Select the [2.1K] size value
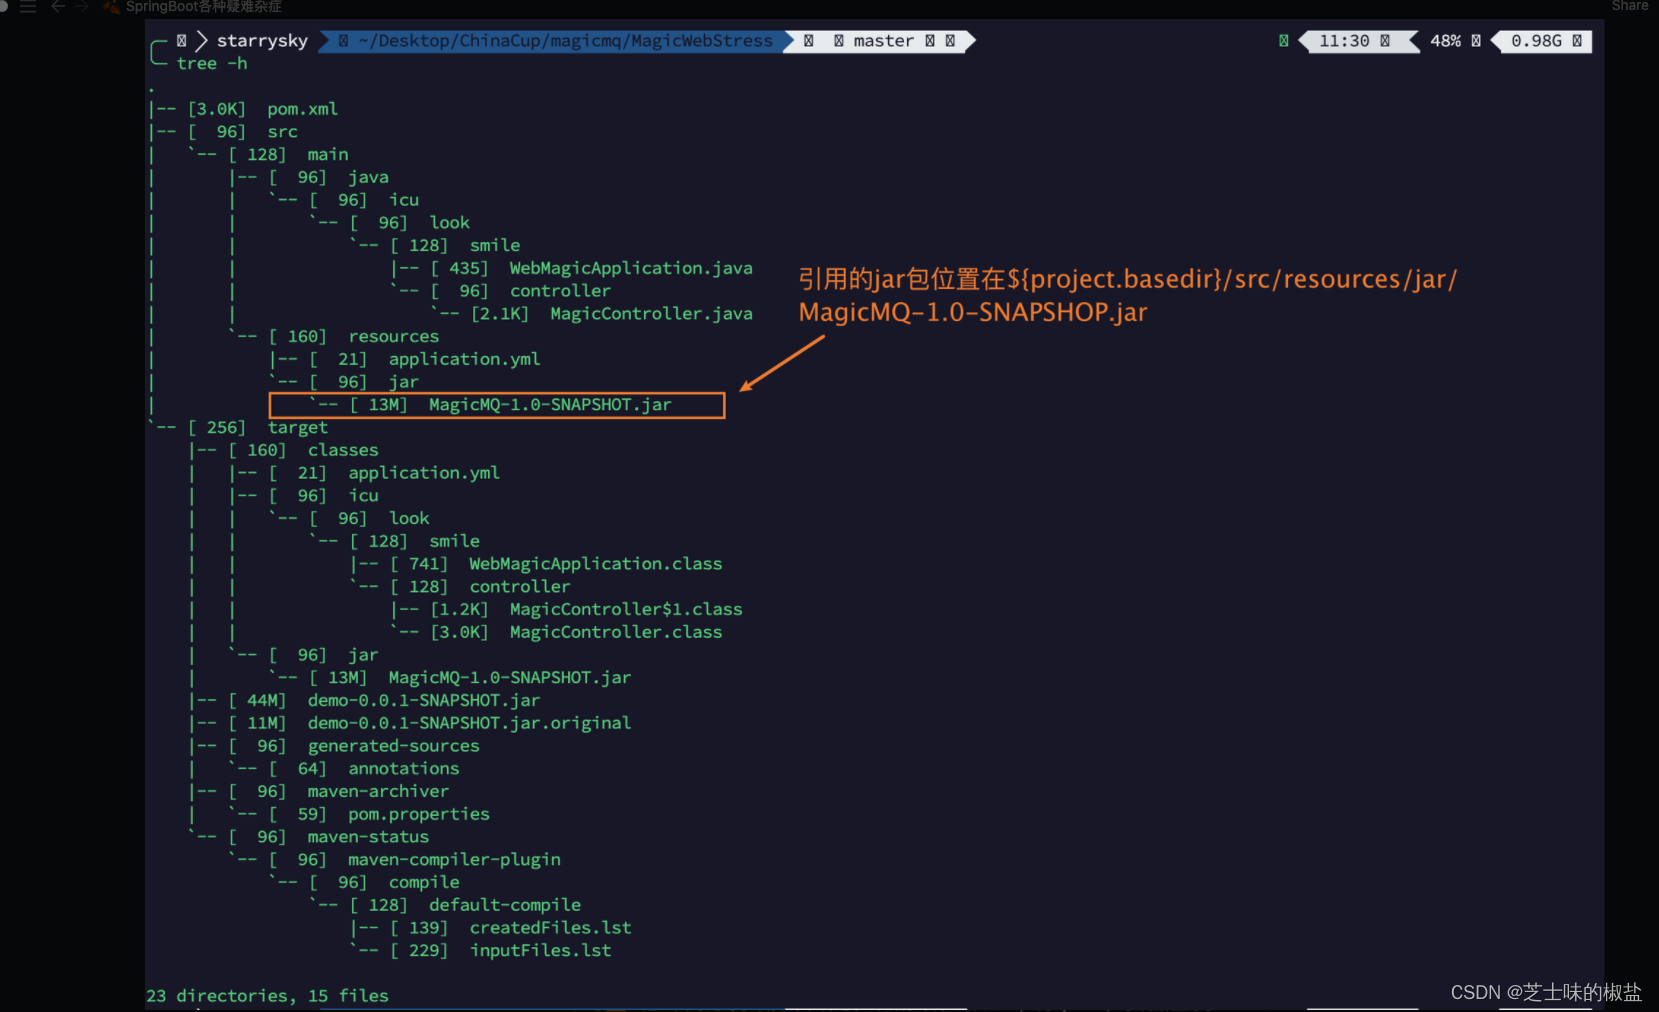Image resolution: width=1659 pixels, height=1012 pixels. pyautogui.click(x=500, y=314)
